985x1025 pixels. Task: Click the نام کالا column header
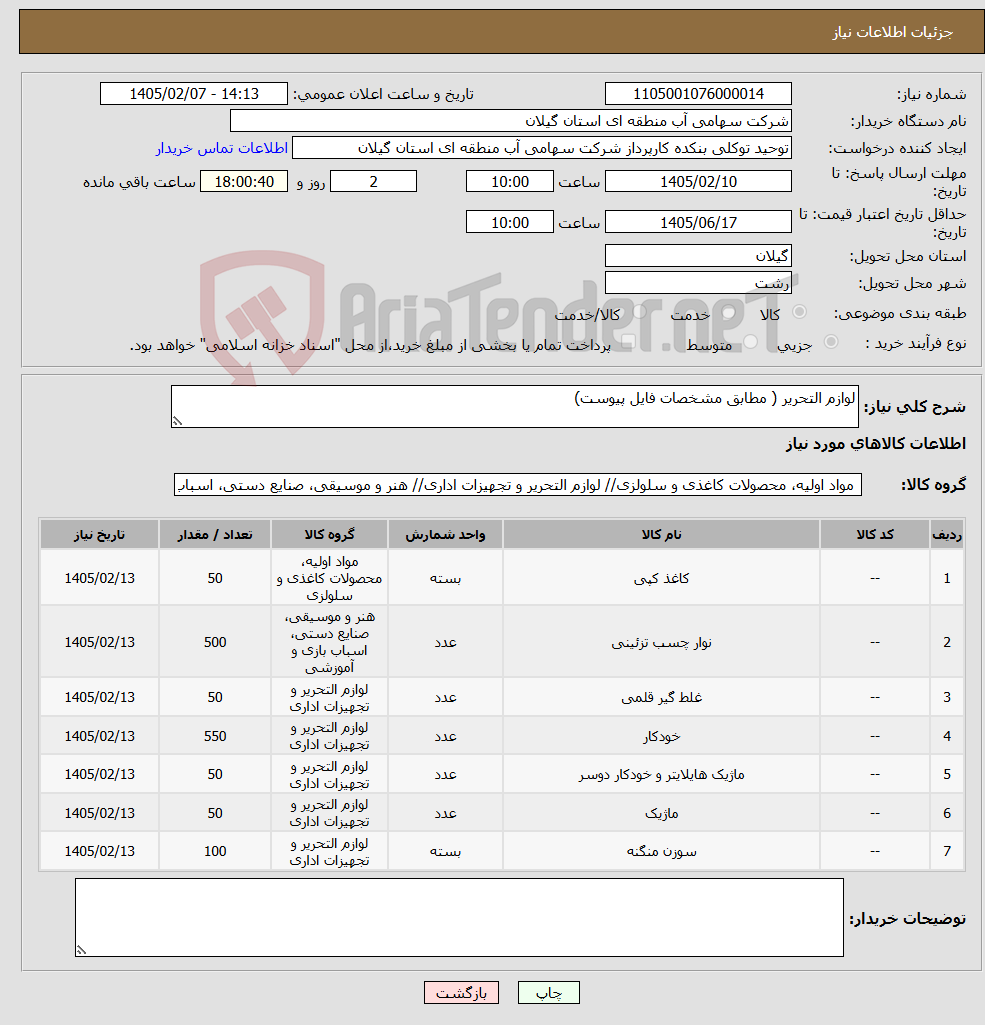pos(661,535)
